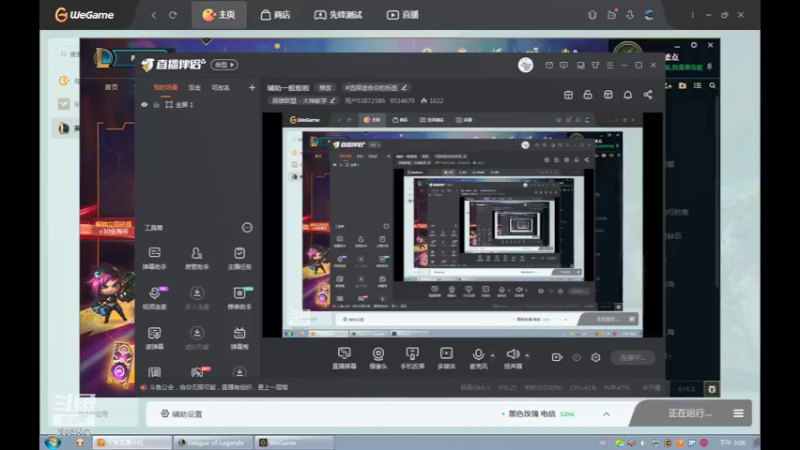The image size is (800, 450).
Task: Open 辅助设置 in WeGame bottom bar
Action: tap(182, 414)
